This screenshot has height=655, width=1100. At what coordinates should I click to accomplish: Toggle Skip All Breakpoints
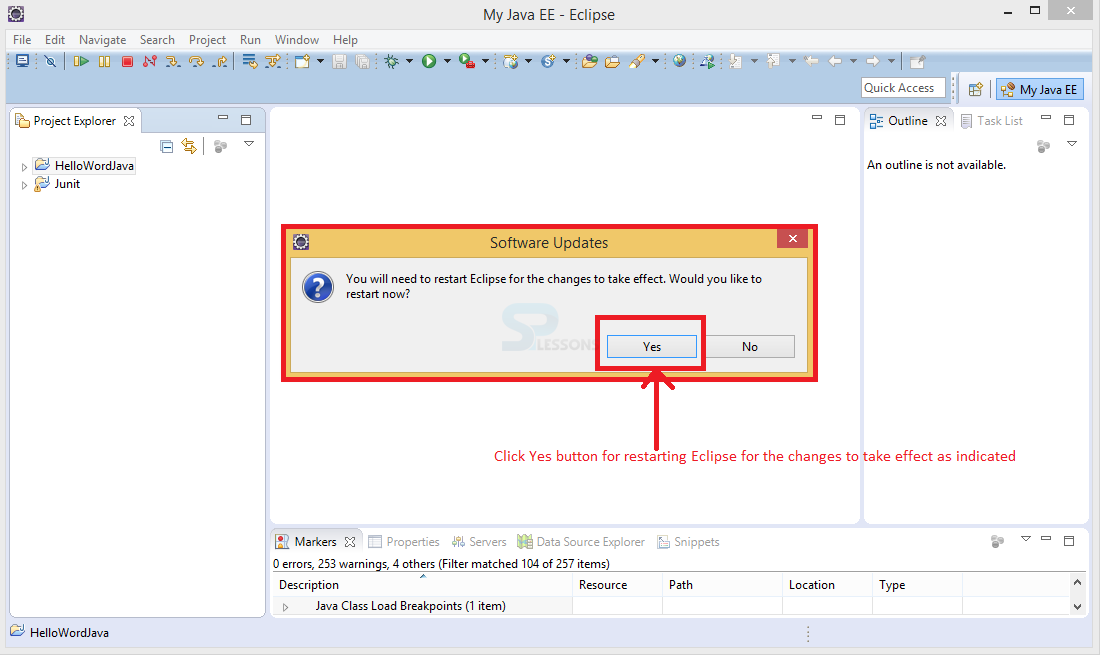(x=50, y=62)
